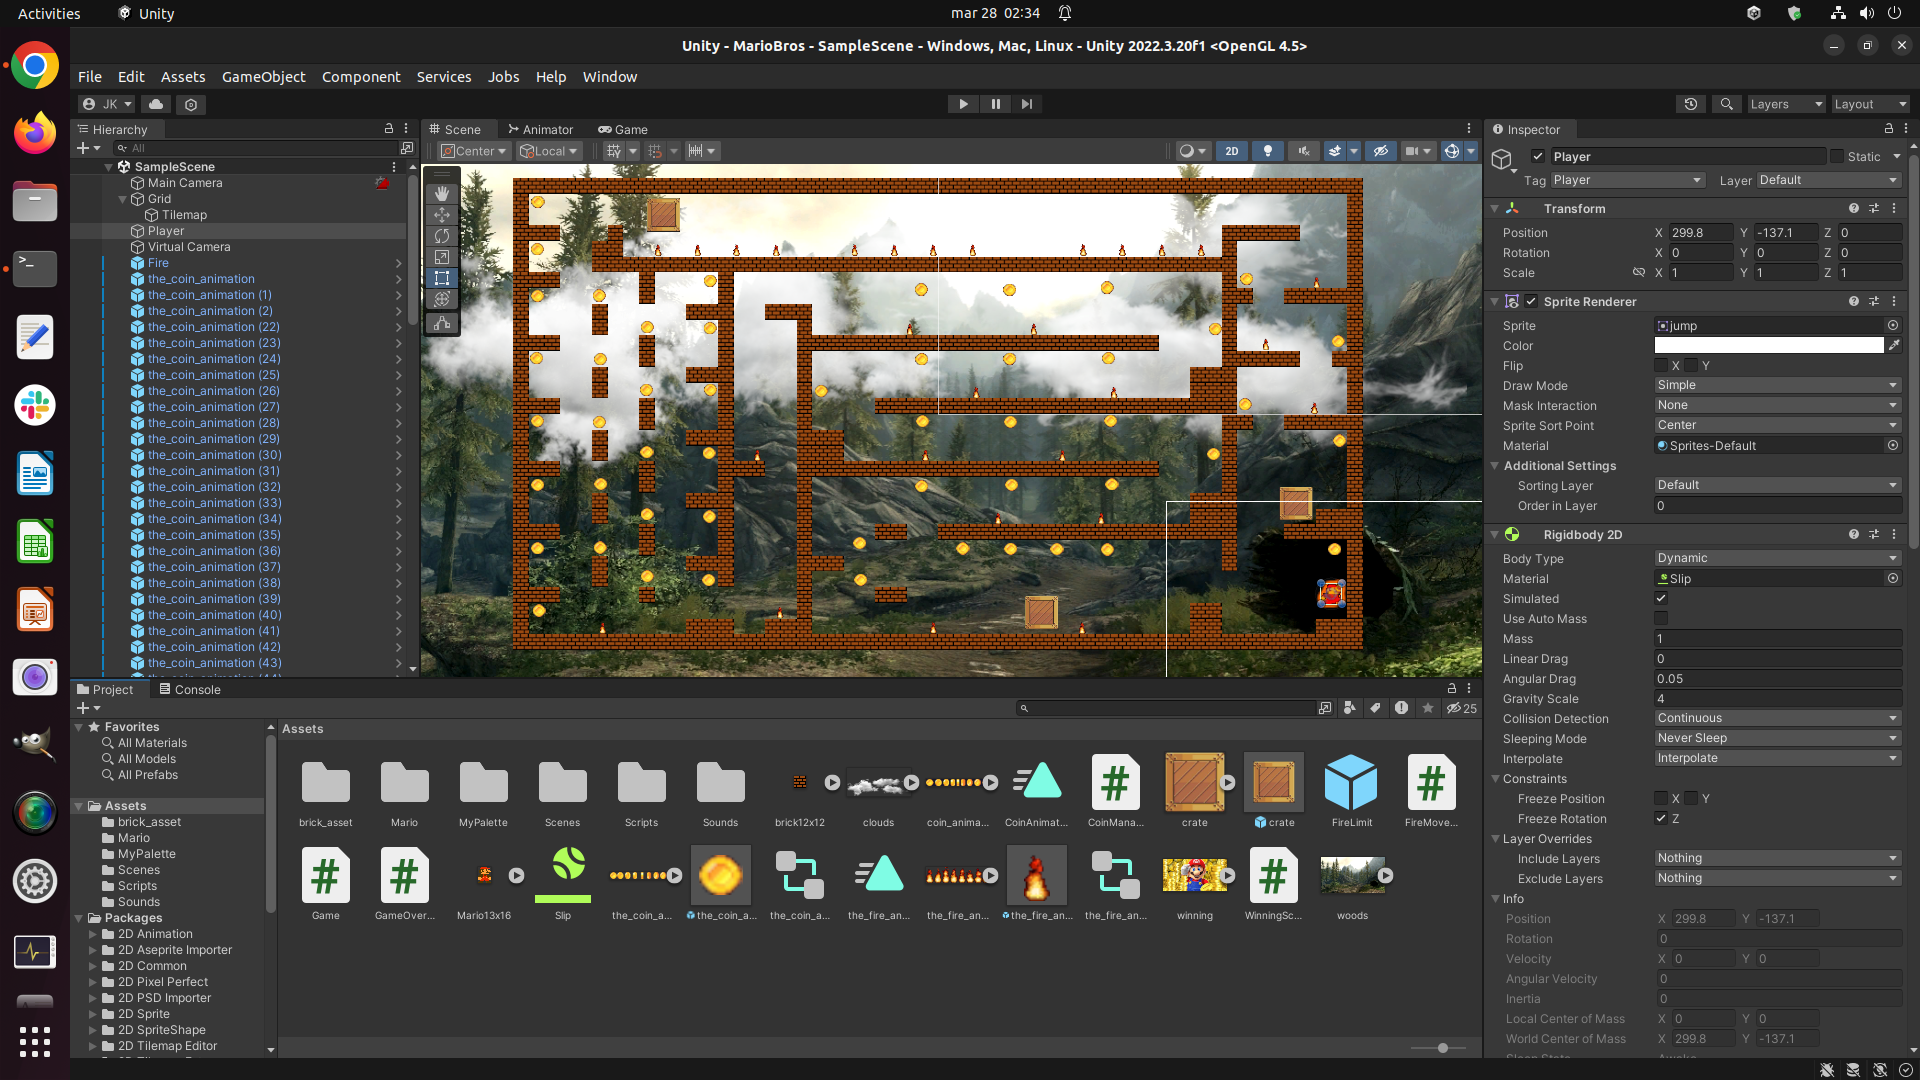The image size is (1920, 1080).
Task: Toggle 2D view mode button
Action: click(1232, 151)
